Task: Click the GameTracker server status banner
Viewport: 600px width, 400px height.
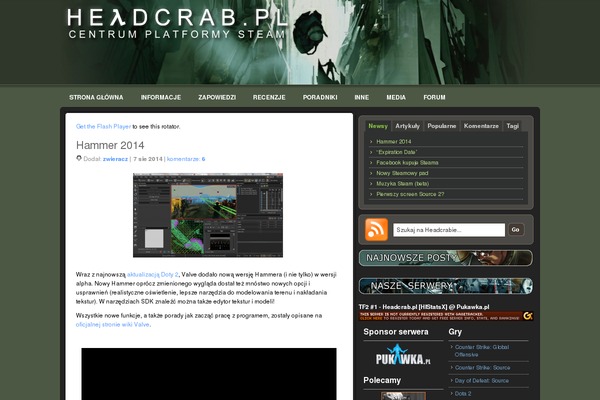Action: [445, 315]
